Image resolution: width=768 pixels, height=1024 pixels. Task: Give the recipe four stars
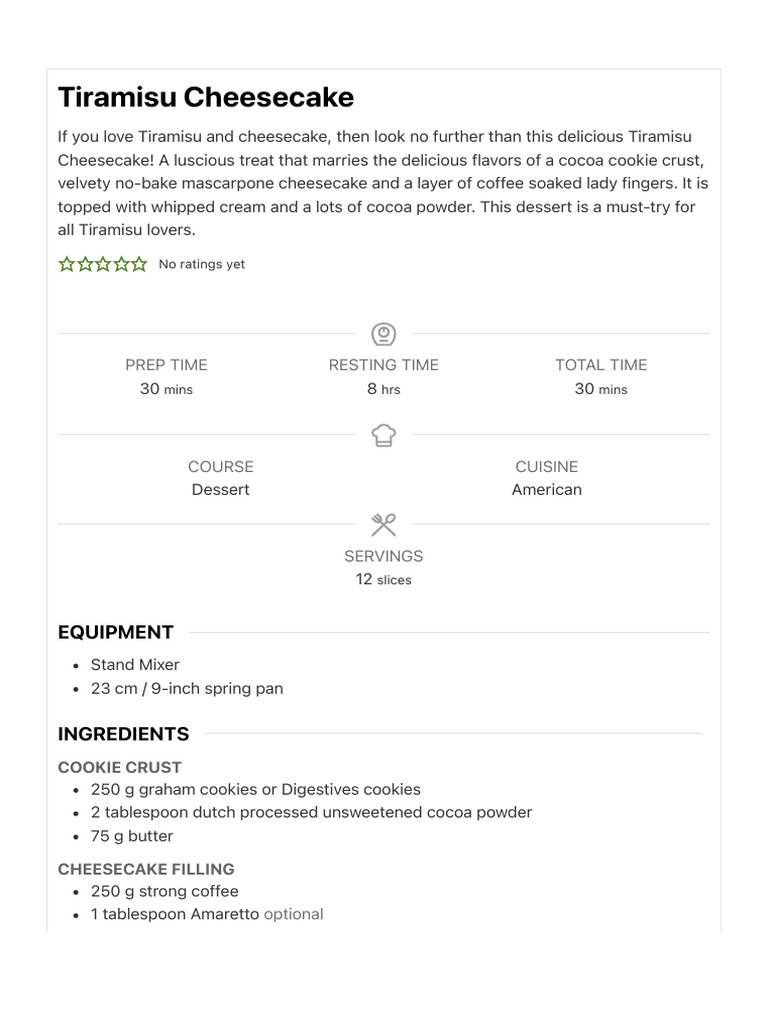pos(121,264)
